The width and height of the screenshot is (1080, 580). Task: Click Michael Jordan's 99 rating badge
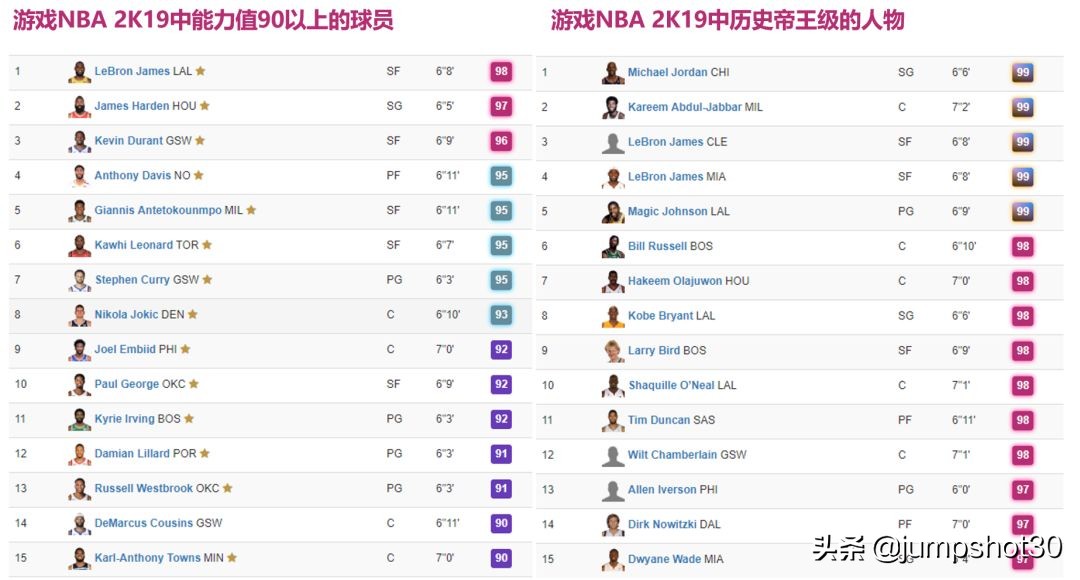pos(1022,73)
